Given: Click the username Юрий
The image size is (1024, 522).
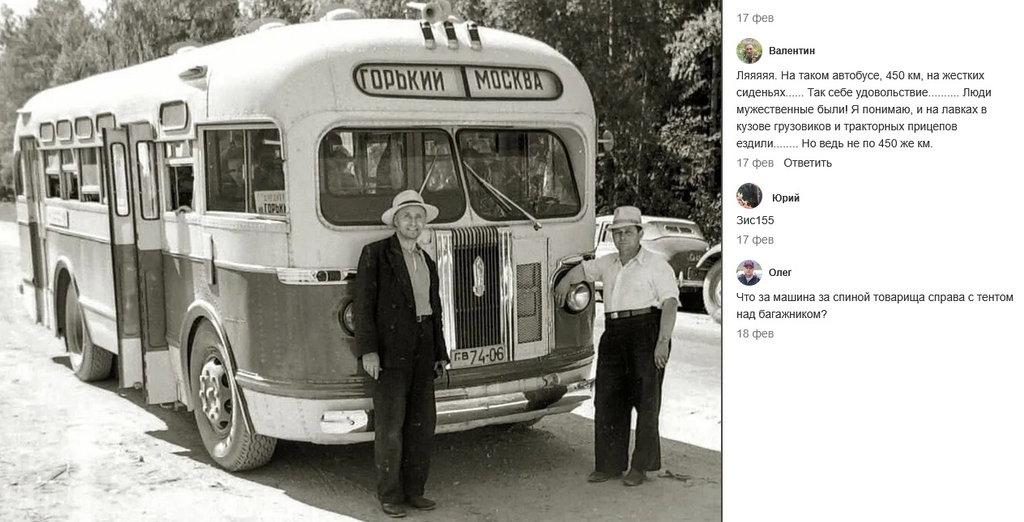Looking at the screenshot, I should tap(786, 198).
